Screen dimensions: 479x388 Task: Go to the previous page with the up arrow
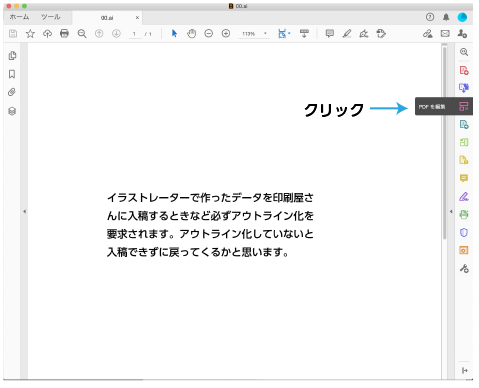tap(99, 34)
